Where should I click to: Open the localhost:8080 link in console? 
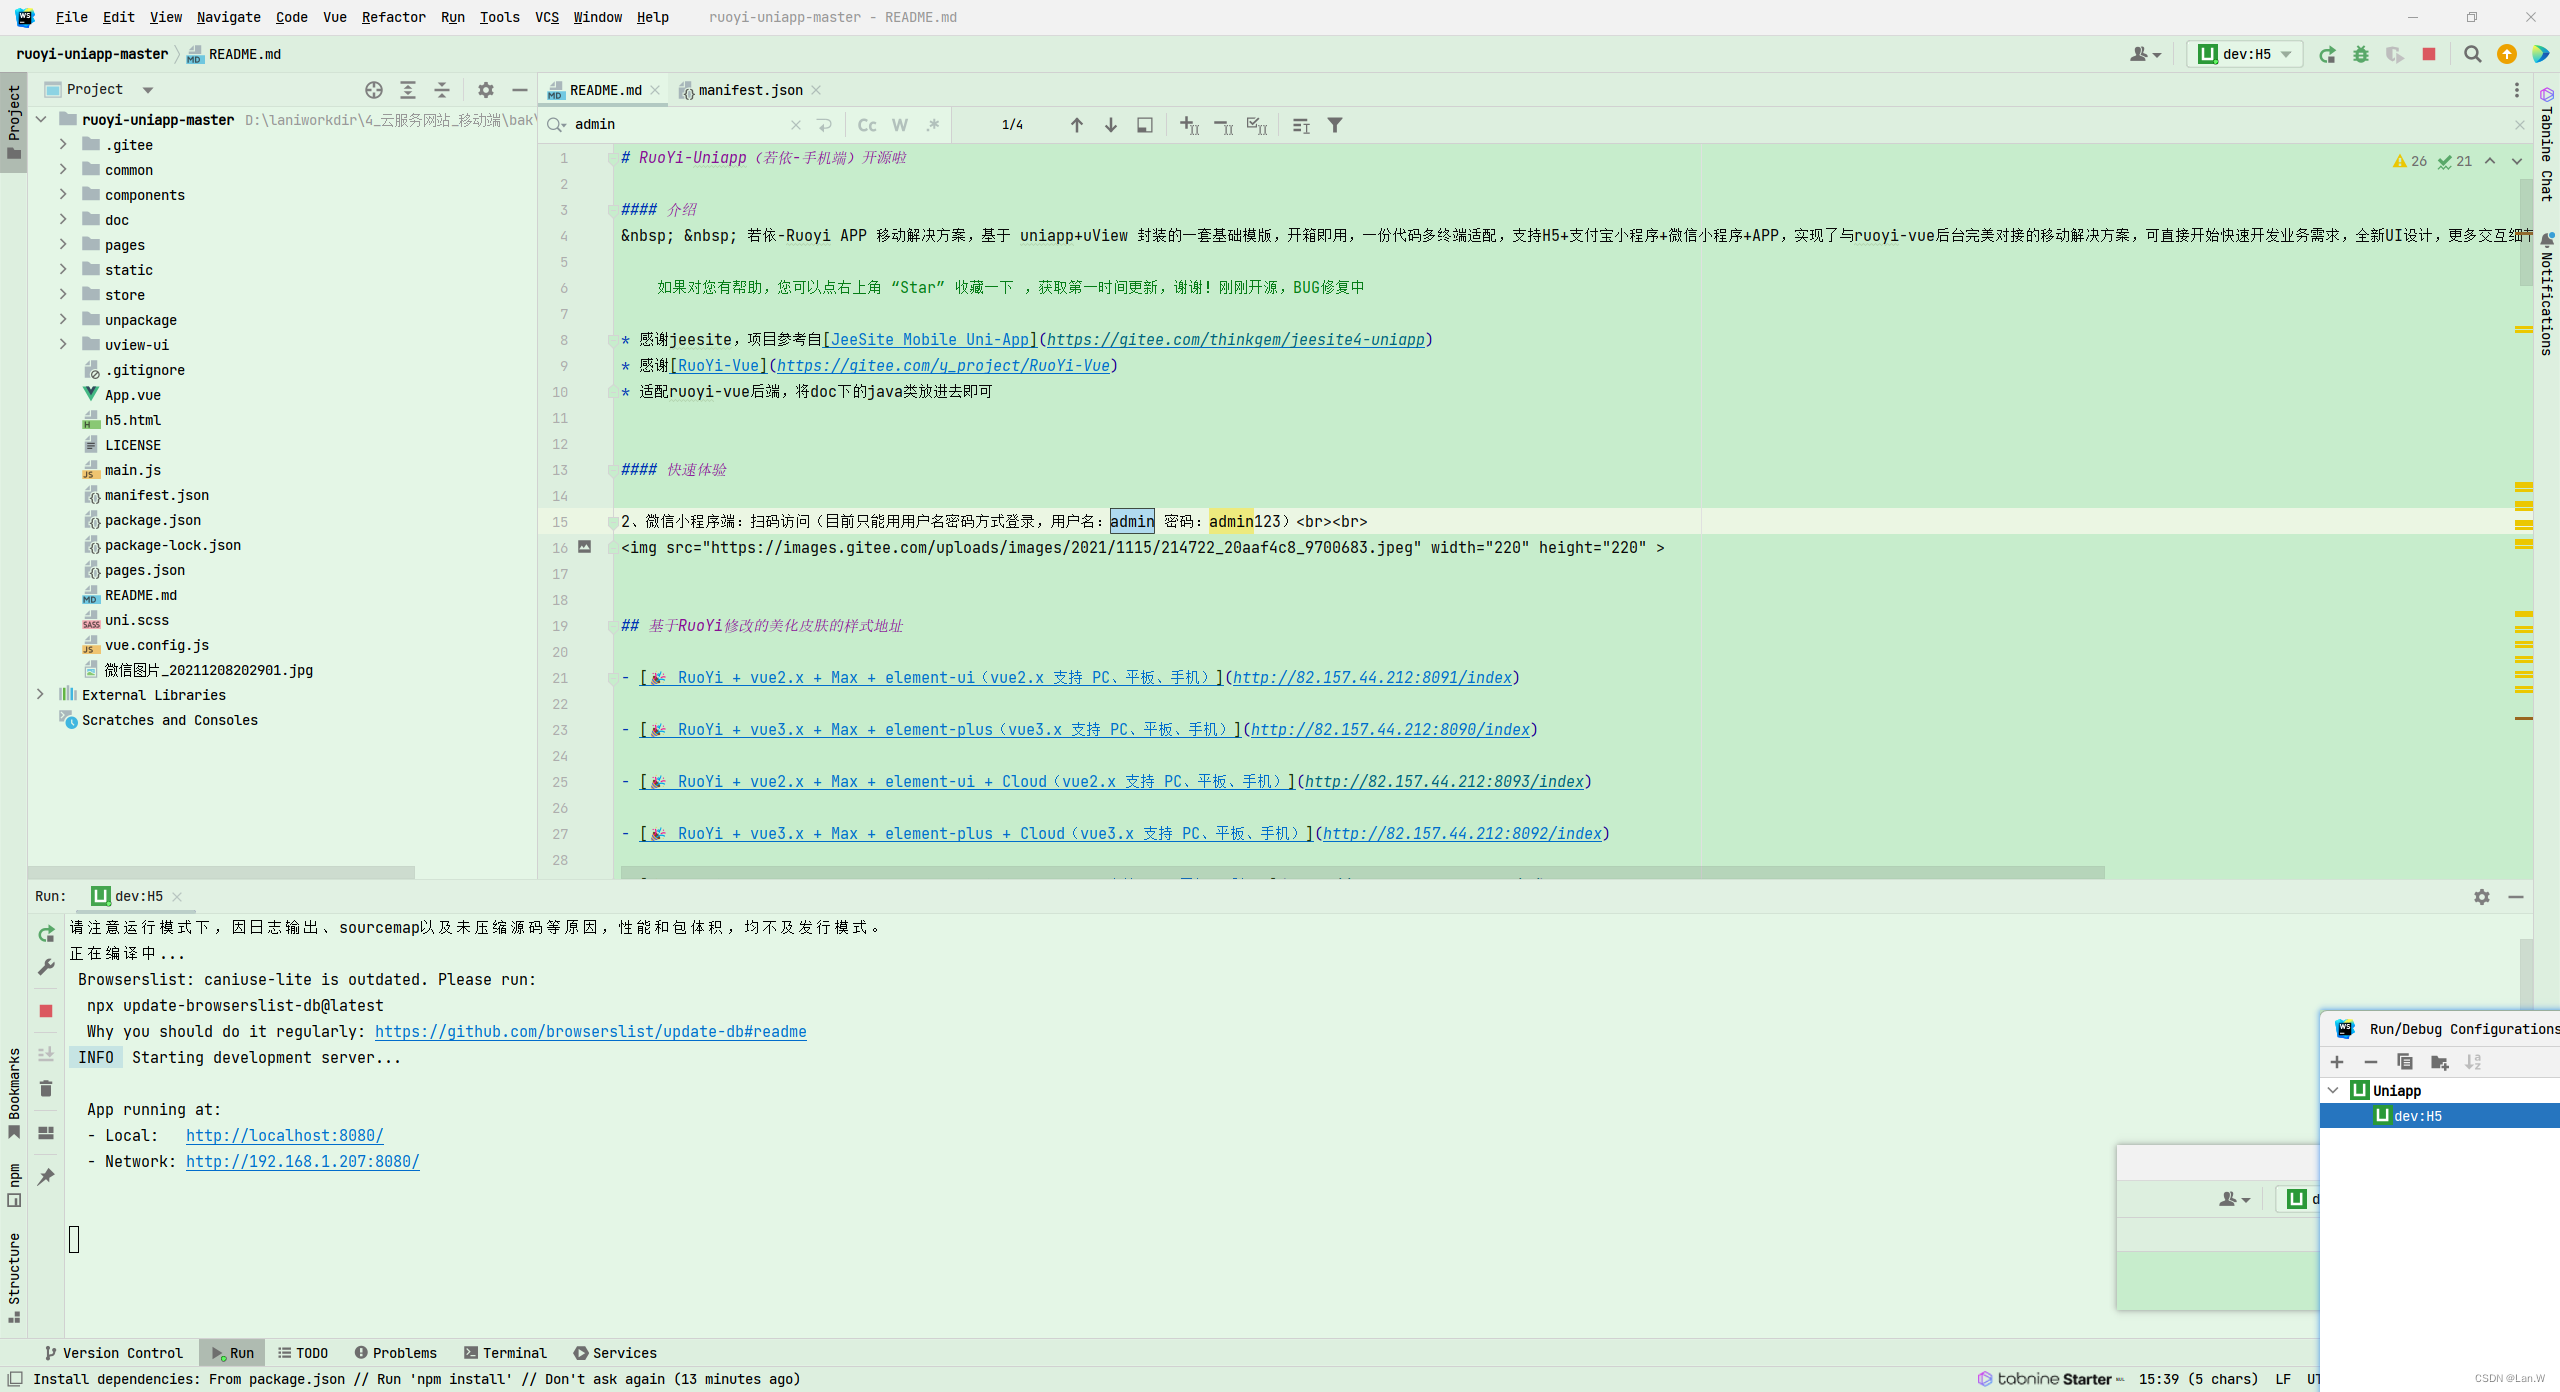coord(284,1135)
